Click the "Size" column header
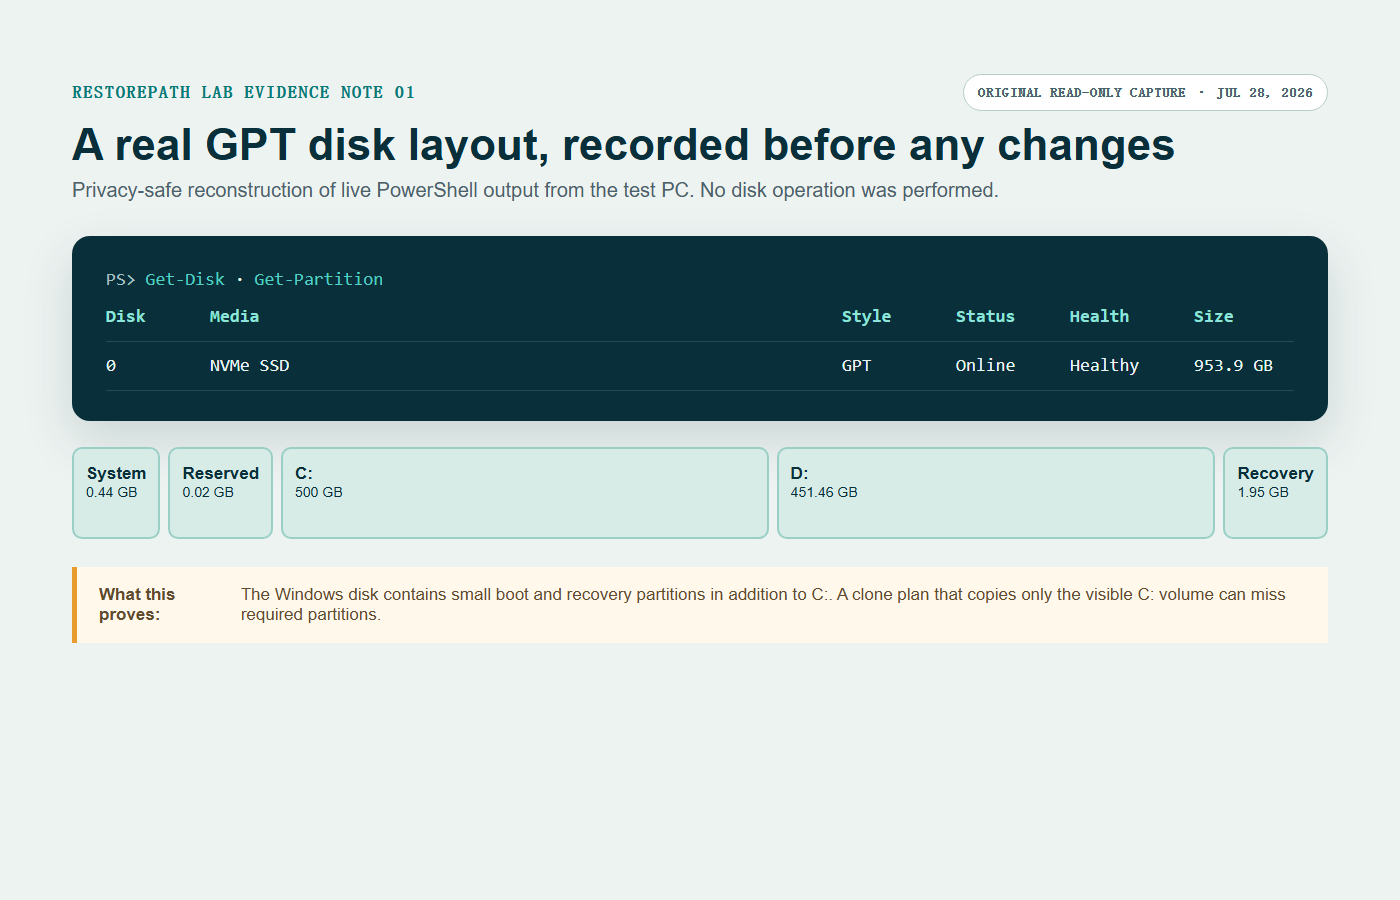 (1213, 316)
